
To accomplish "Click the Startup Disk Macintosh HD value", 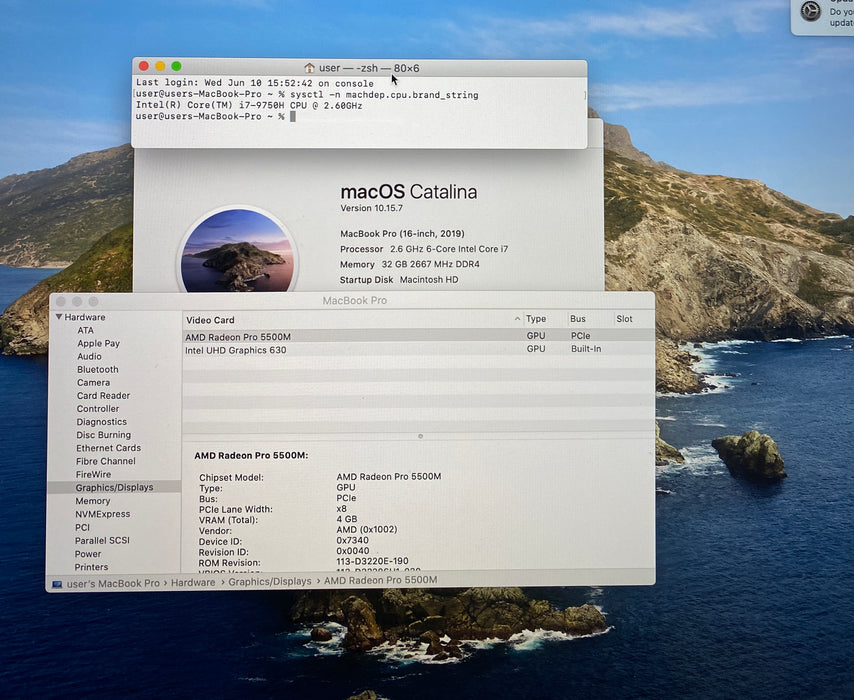I will click(x=429, y=279).
